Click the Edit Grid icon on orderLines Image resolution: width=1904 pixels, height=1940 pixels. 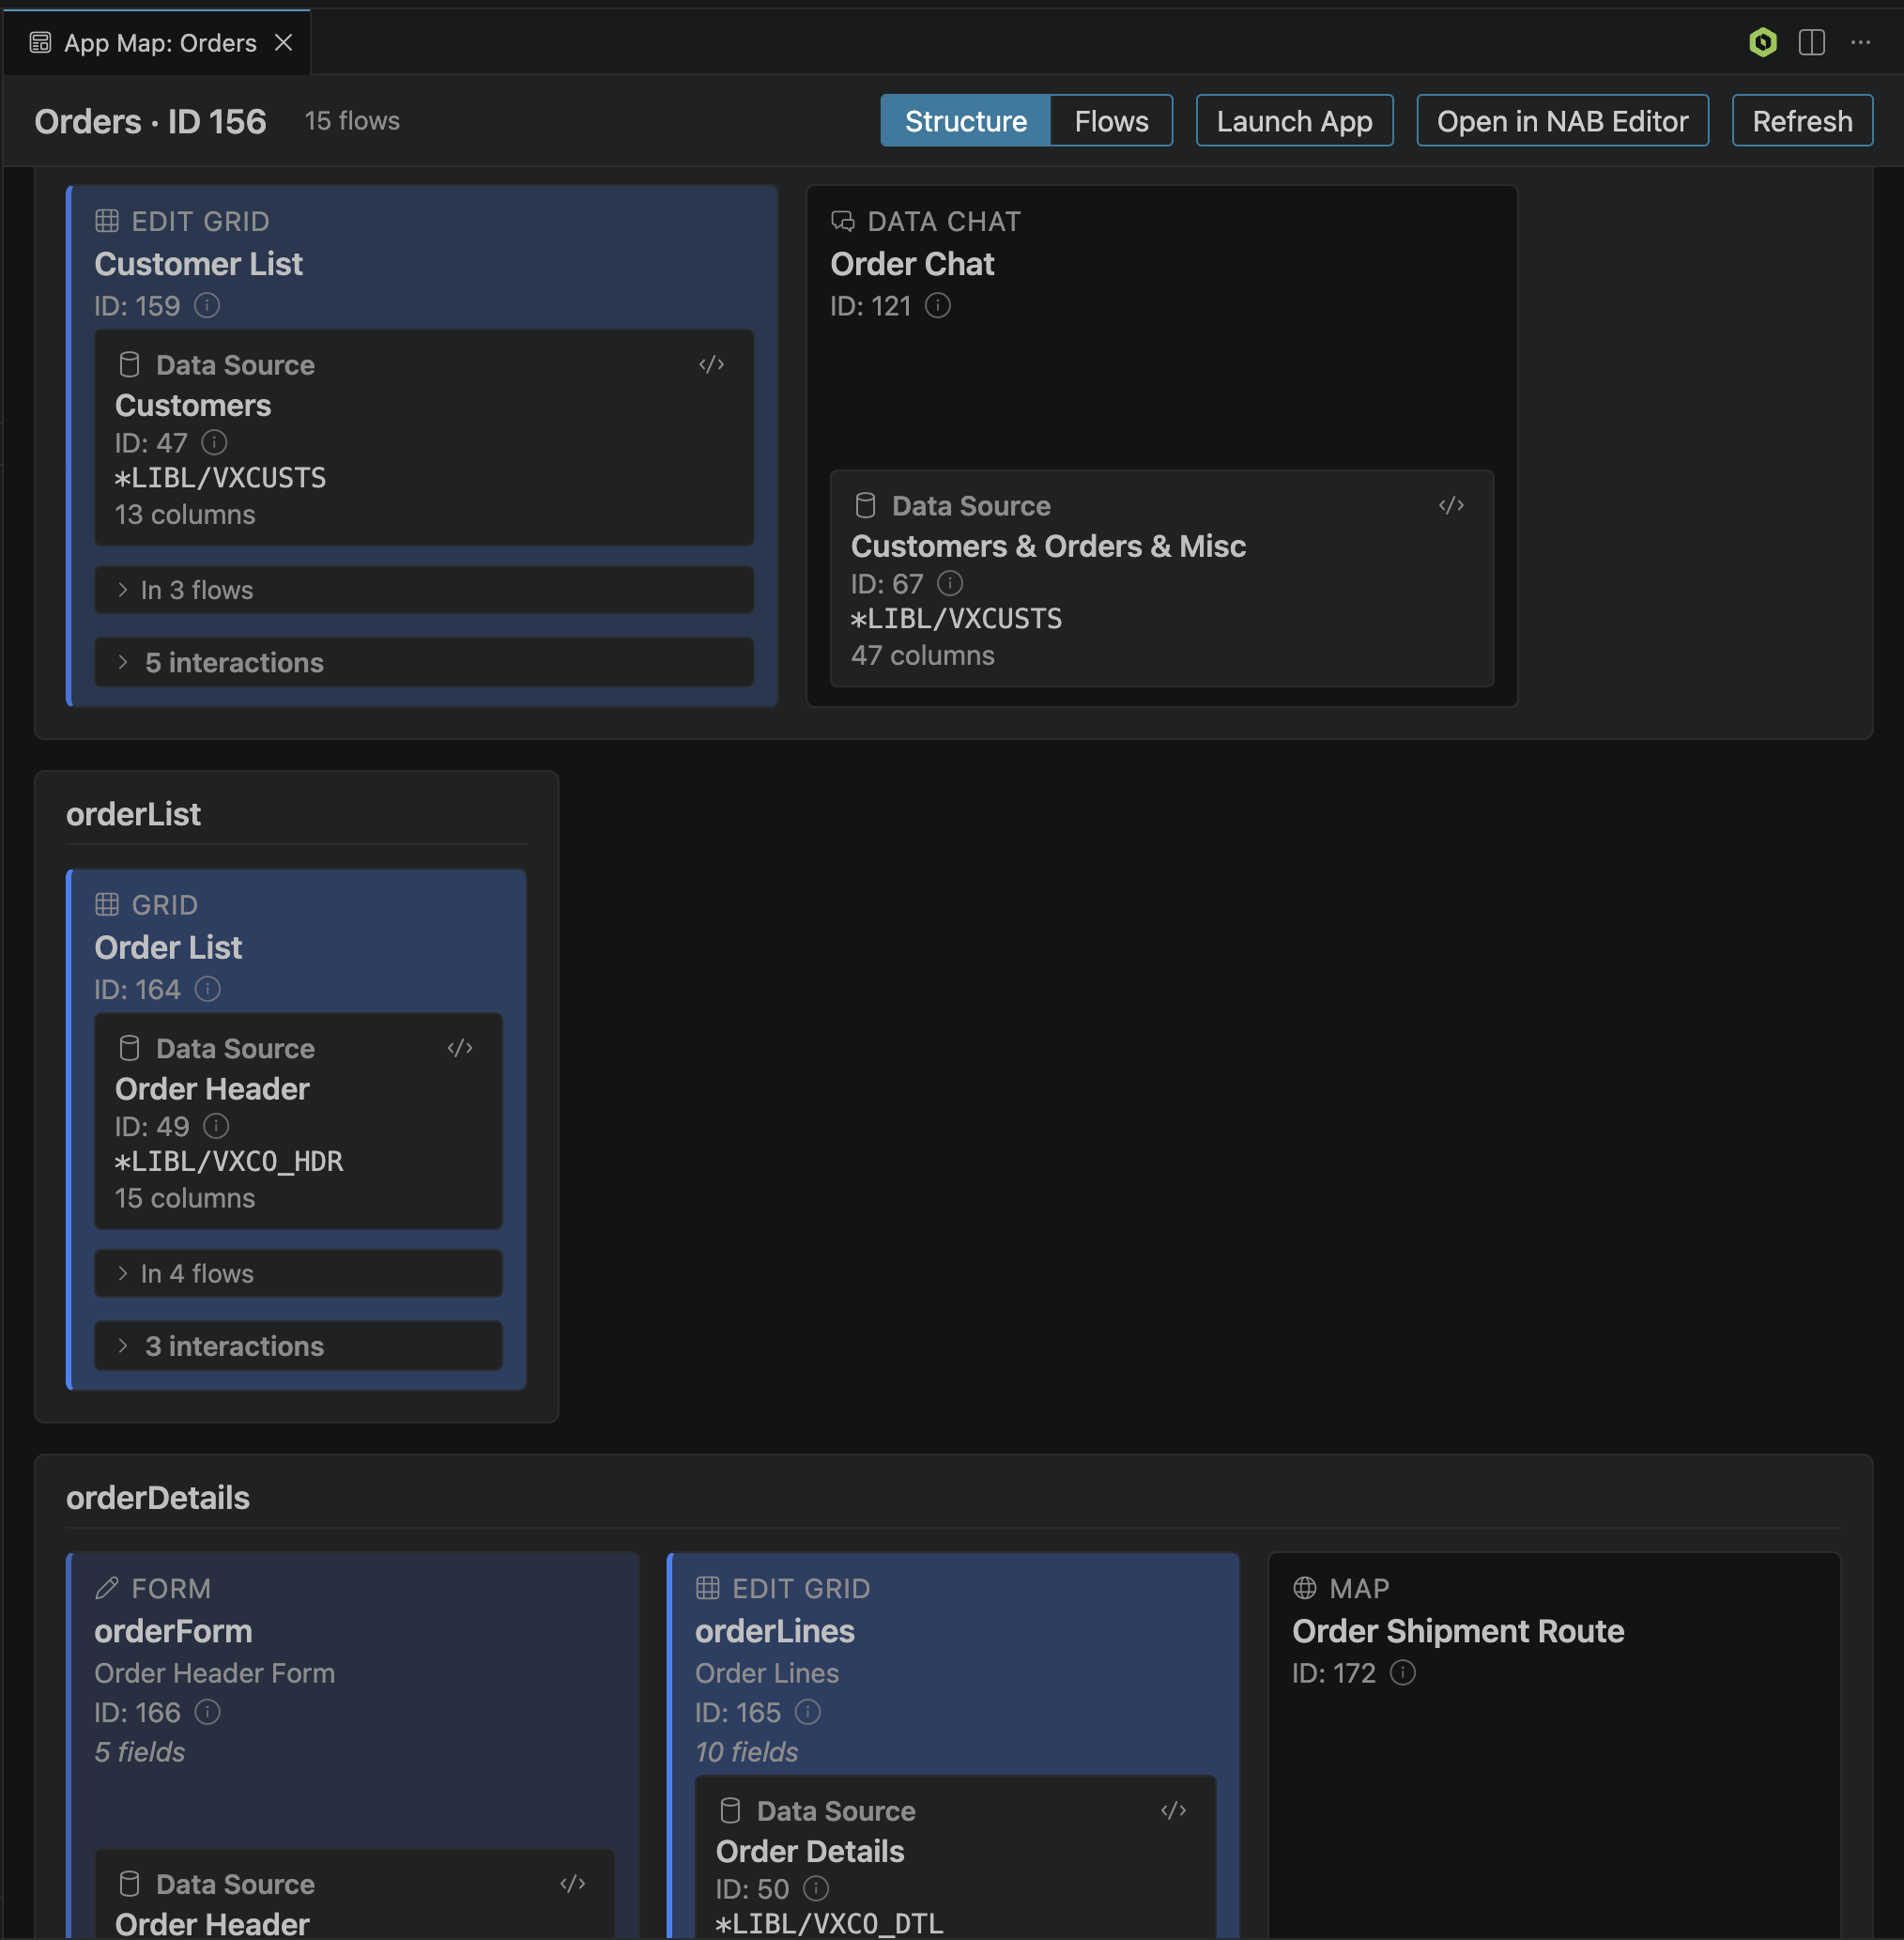[x=708, y=1588]
